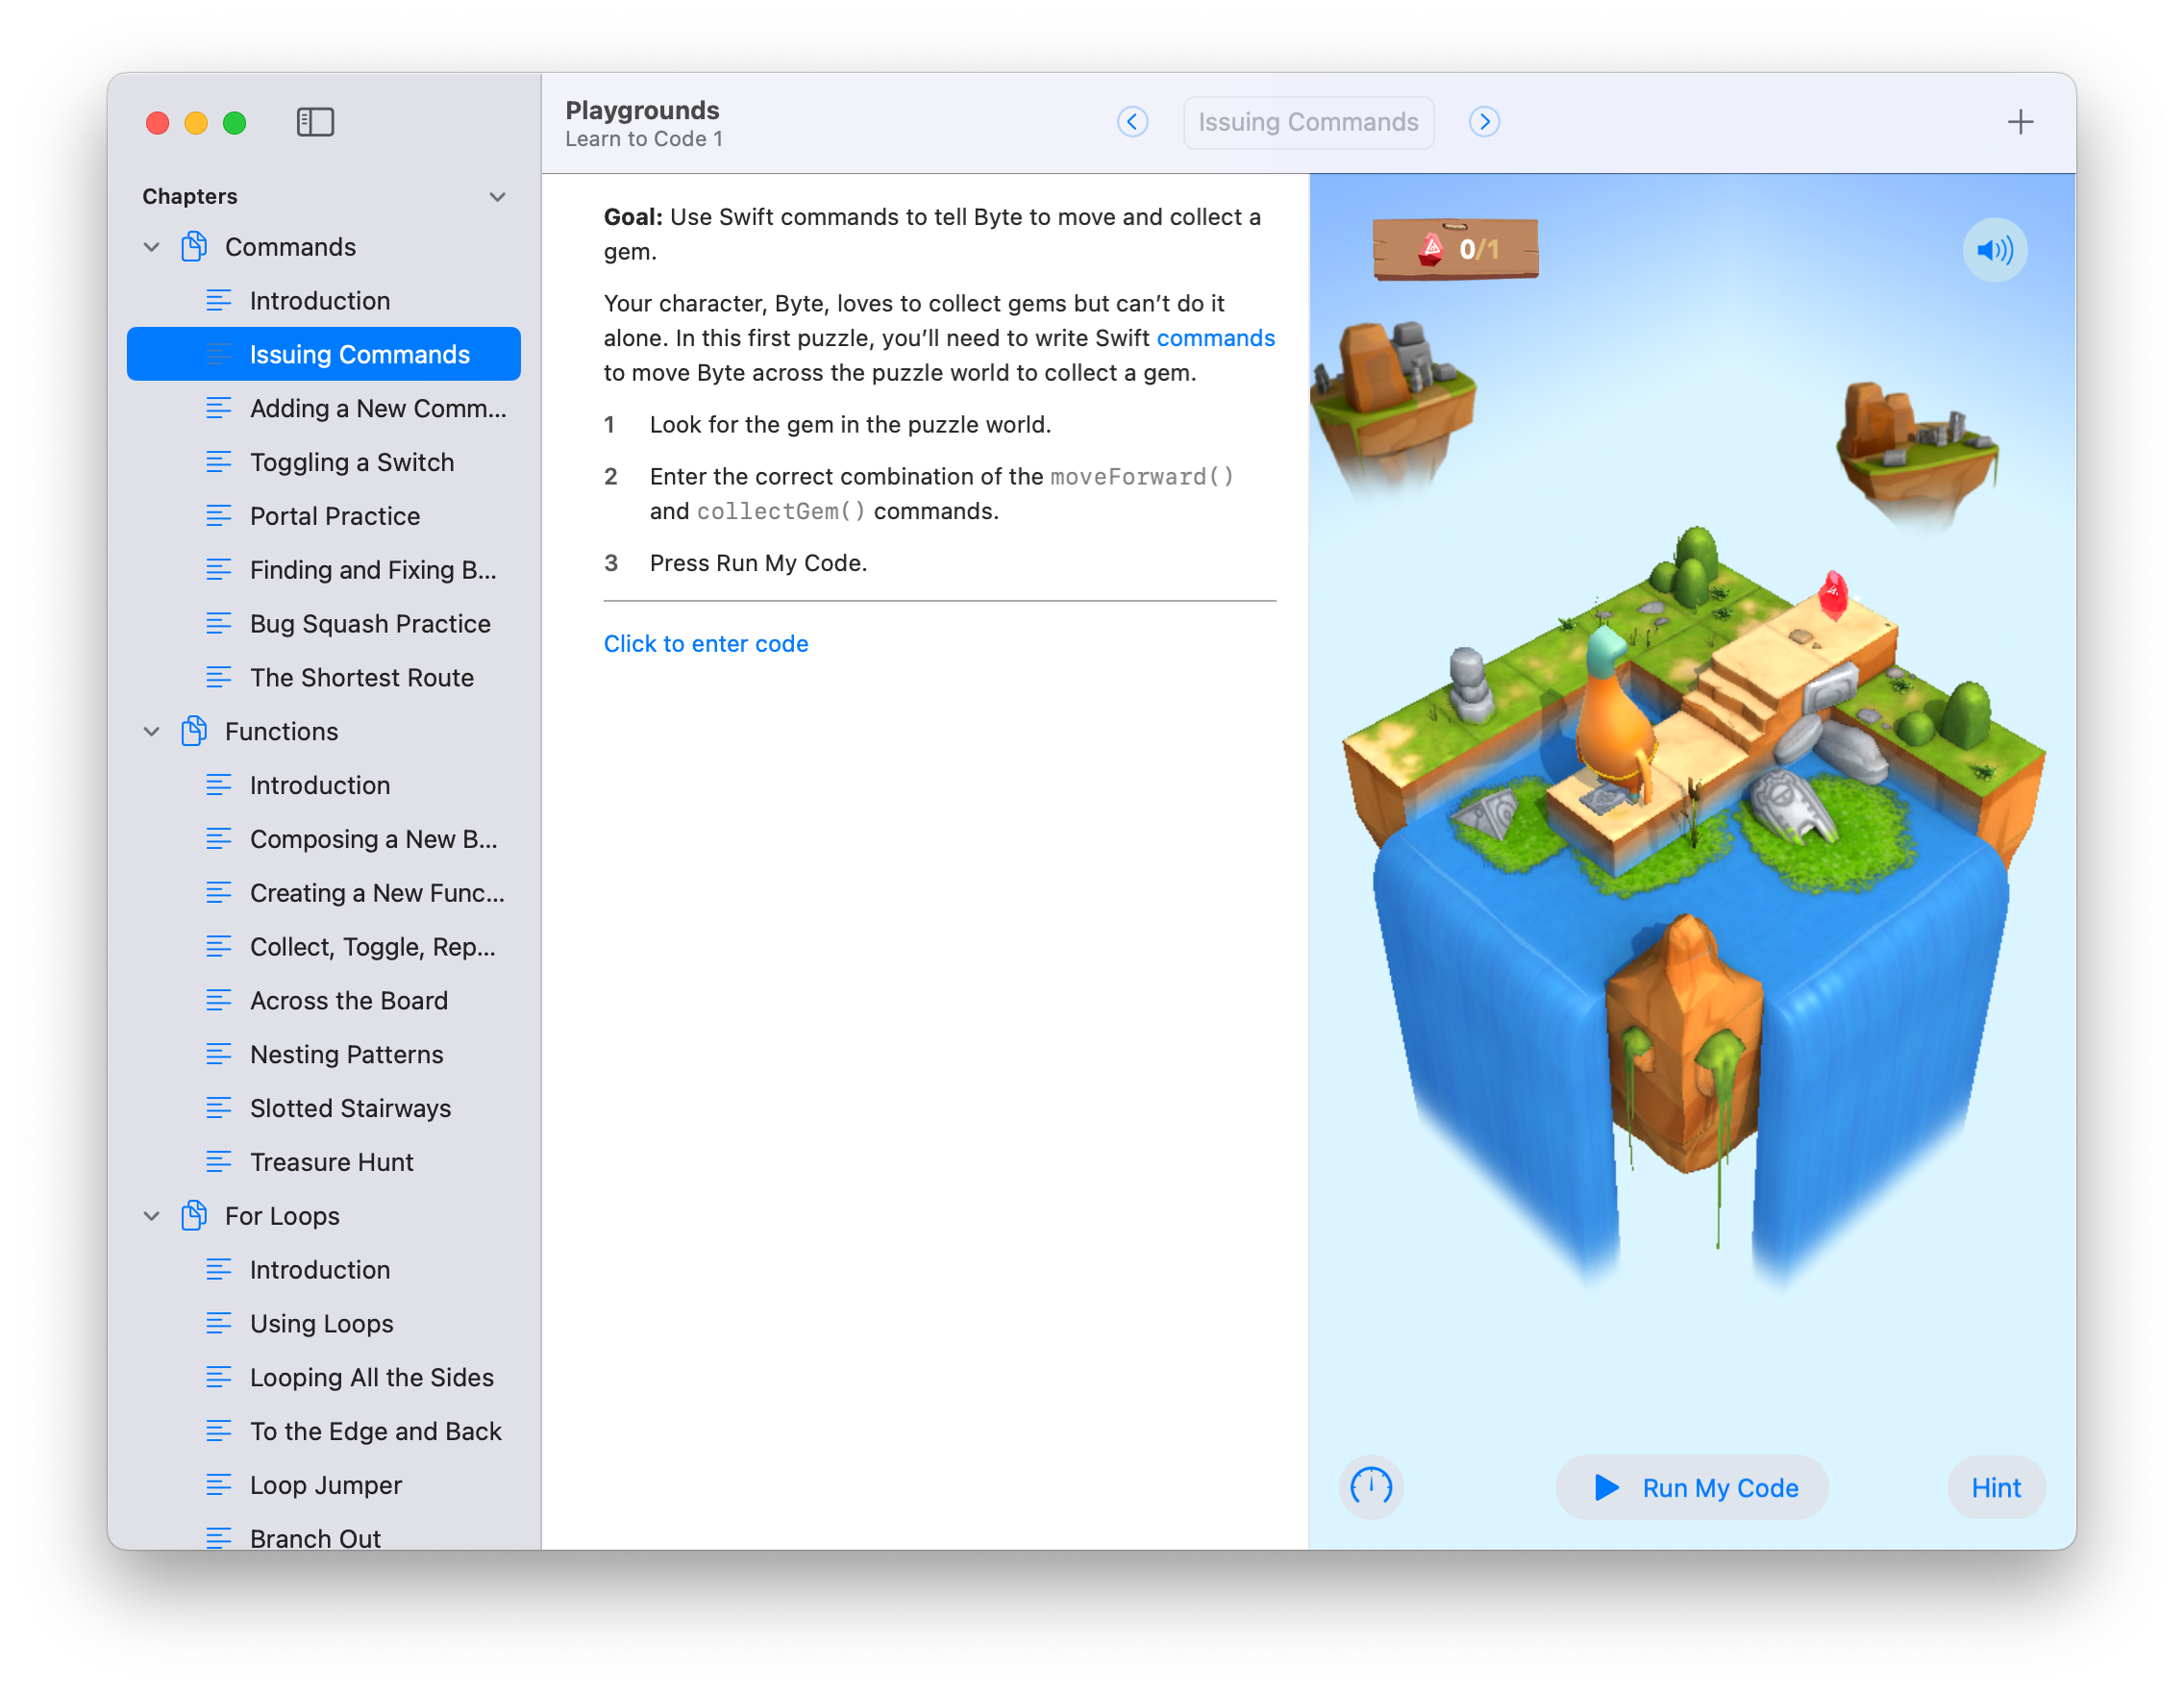Open Creating a New Function page
Viewport: 2184px width, 1692px height.
pyautogui.click(x=324, y=893)
